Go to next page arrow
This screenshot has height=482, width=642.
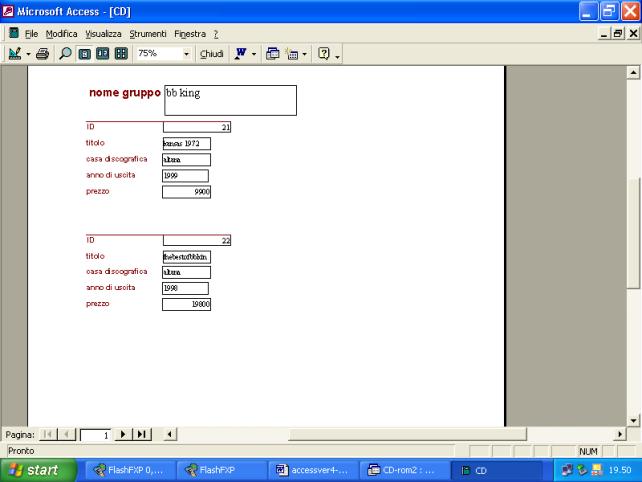[123, 434]
